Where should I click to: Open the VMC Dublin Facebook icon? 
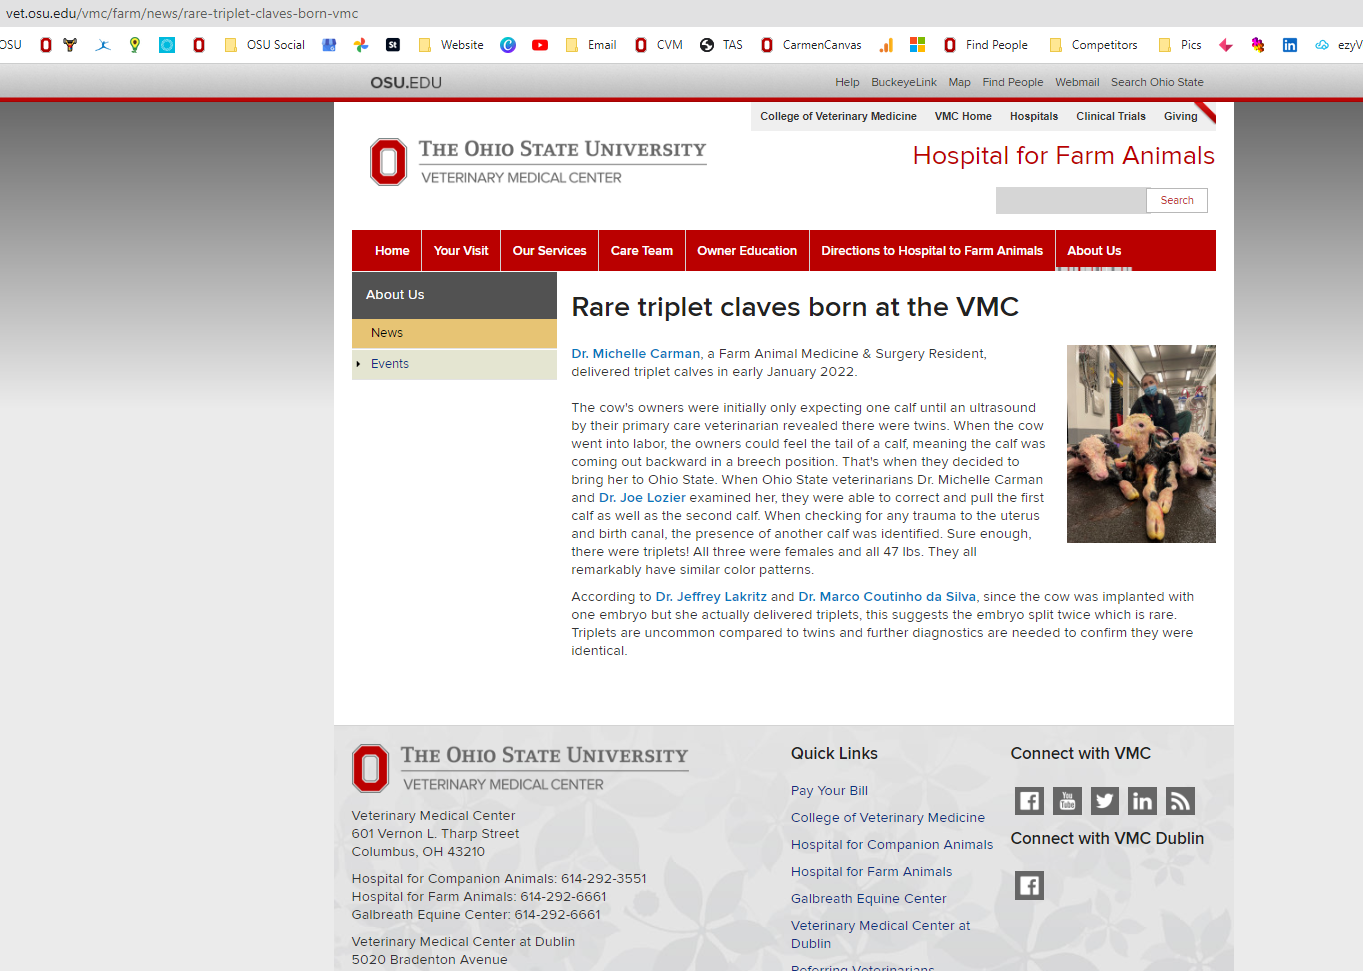coord(1029,886)
